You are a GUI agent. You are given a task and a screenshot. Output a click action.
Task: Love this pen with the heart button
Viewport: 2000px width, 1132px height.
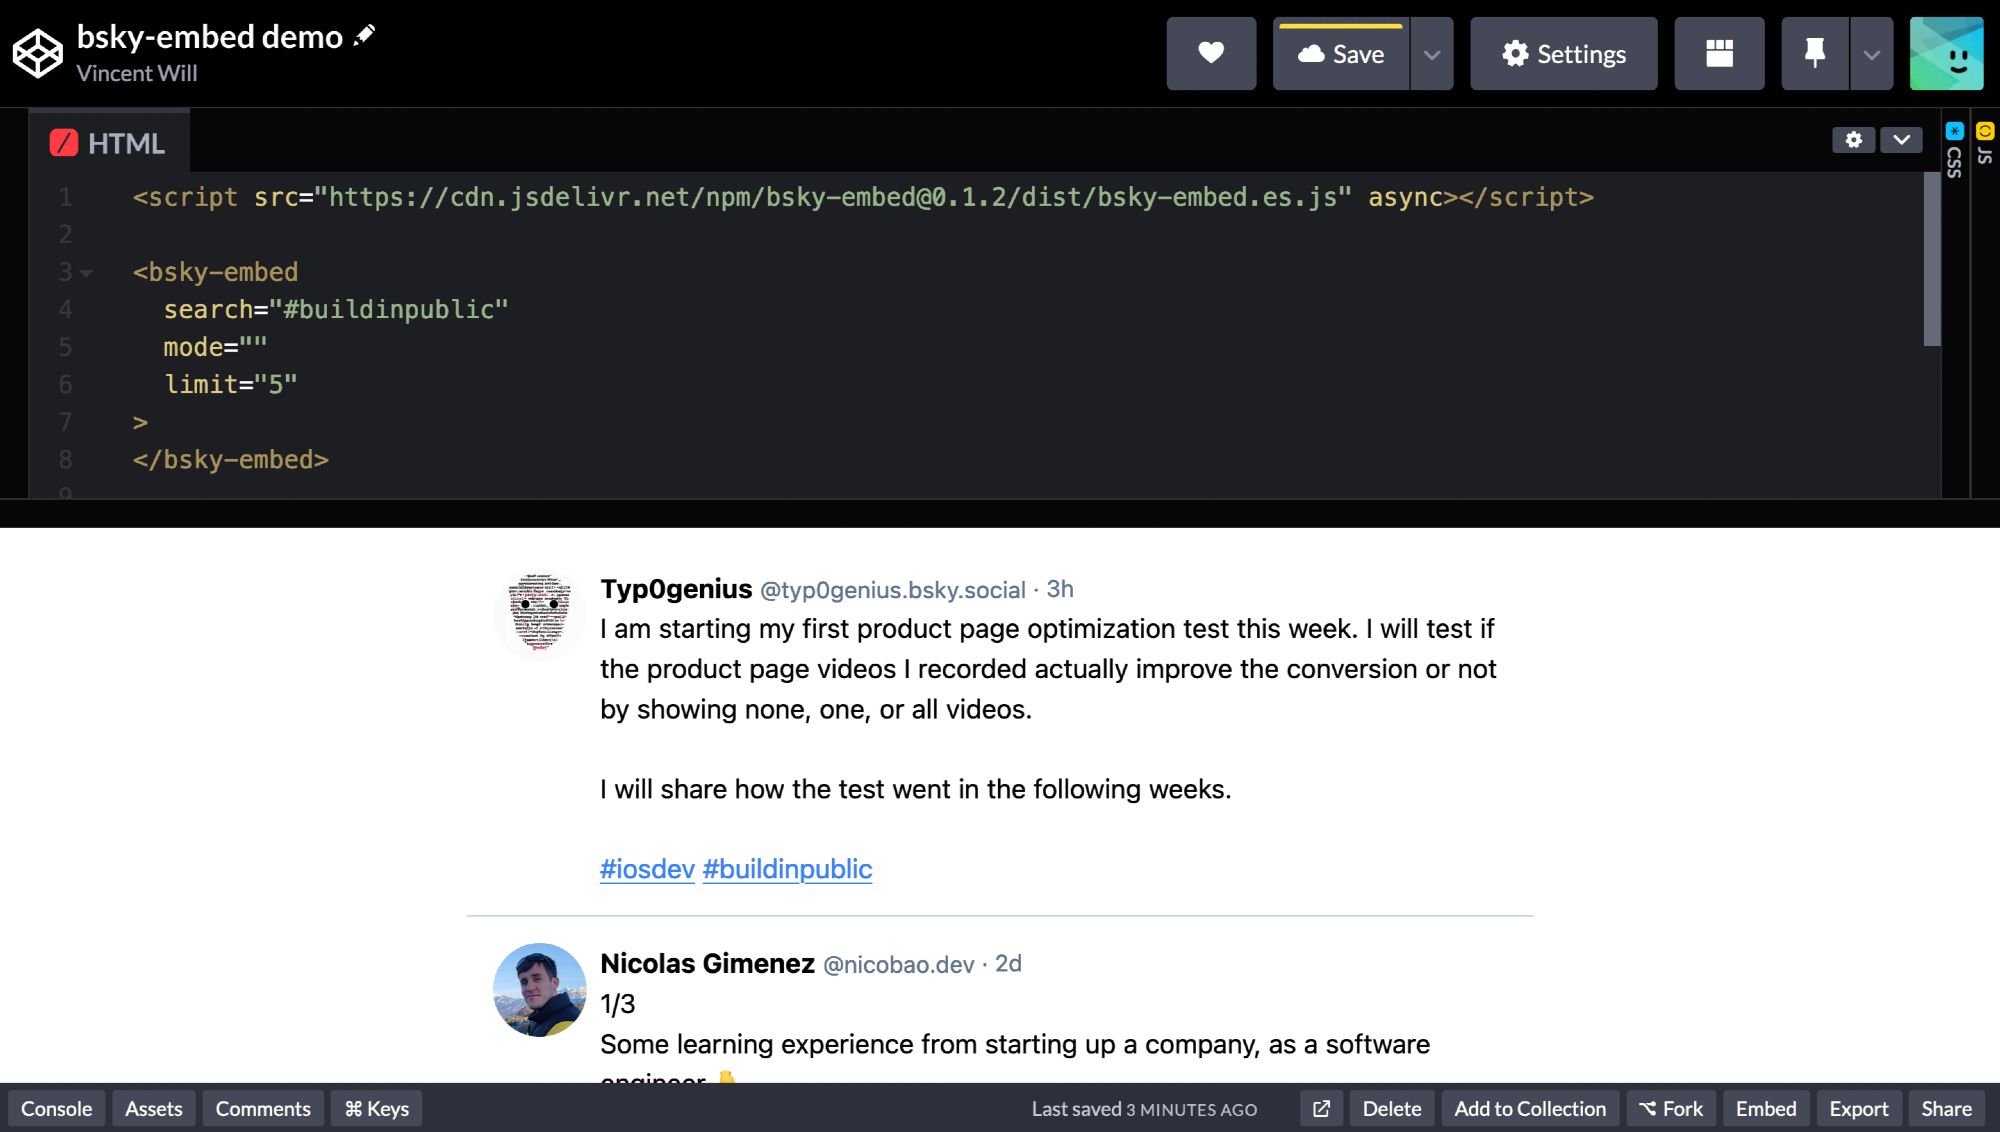pyautogui.click(x=1211, y=53)
